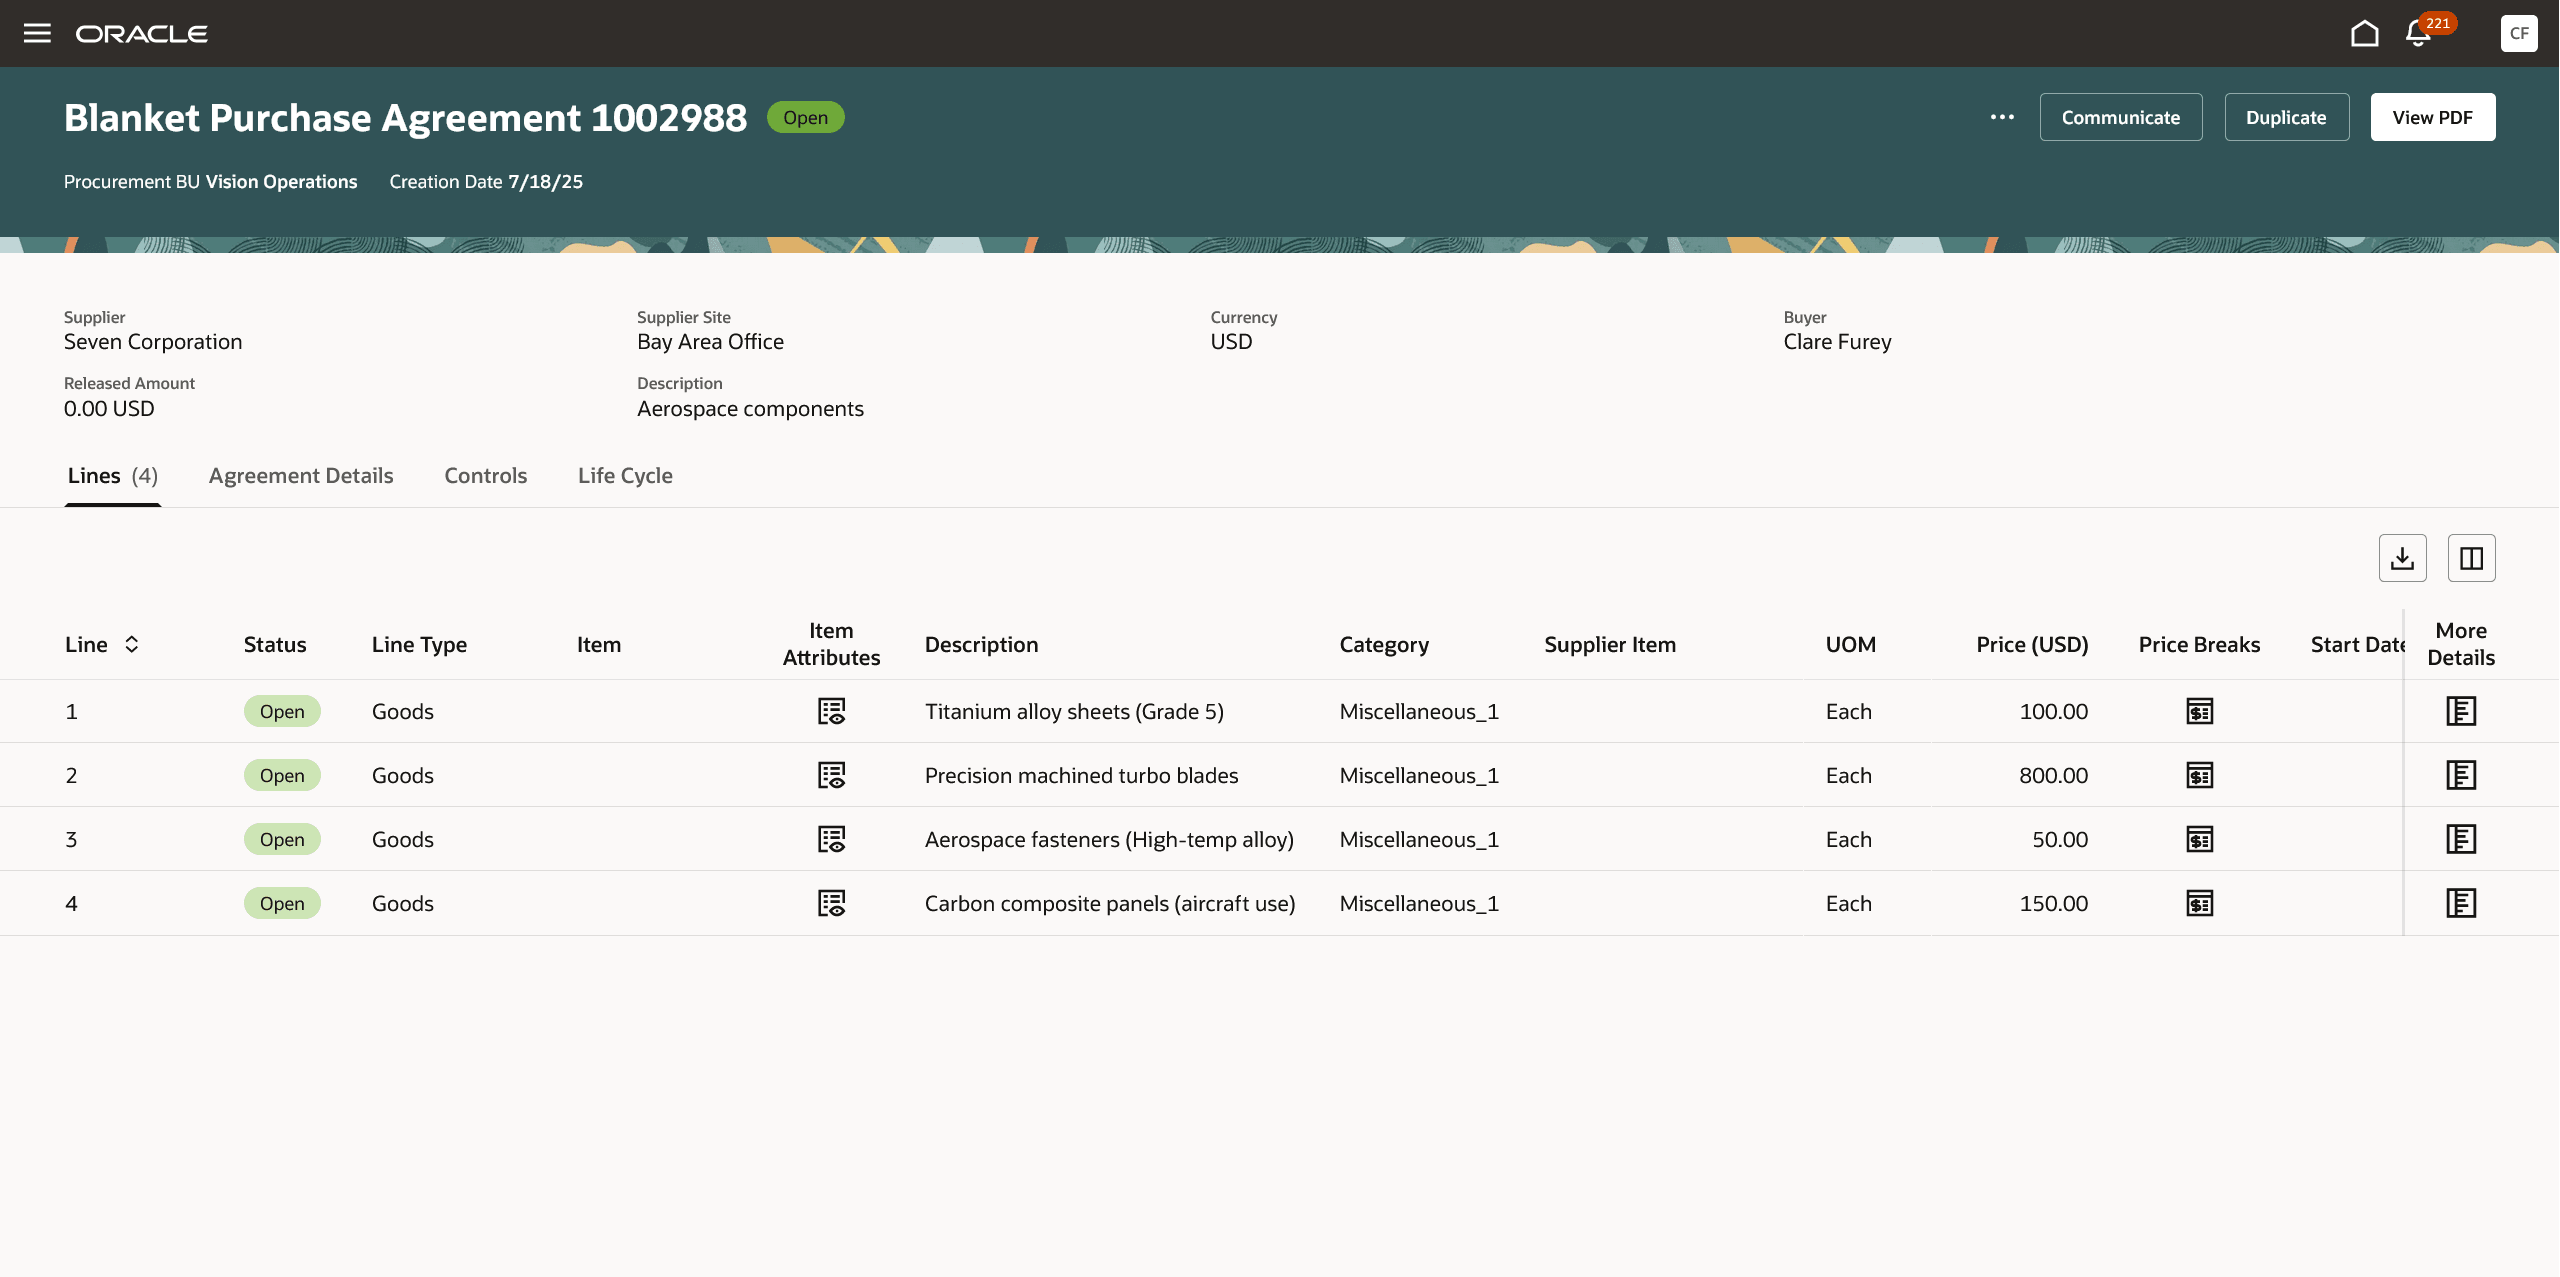The width and height of the screenshot is (2560, 1277).
Task: Open More Details for line 1
Action: pos(2460,711)
